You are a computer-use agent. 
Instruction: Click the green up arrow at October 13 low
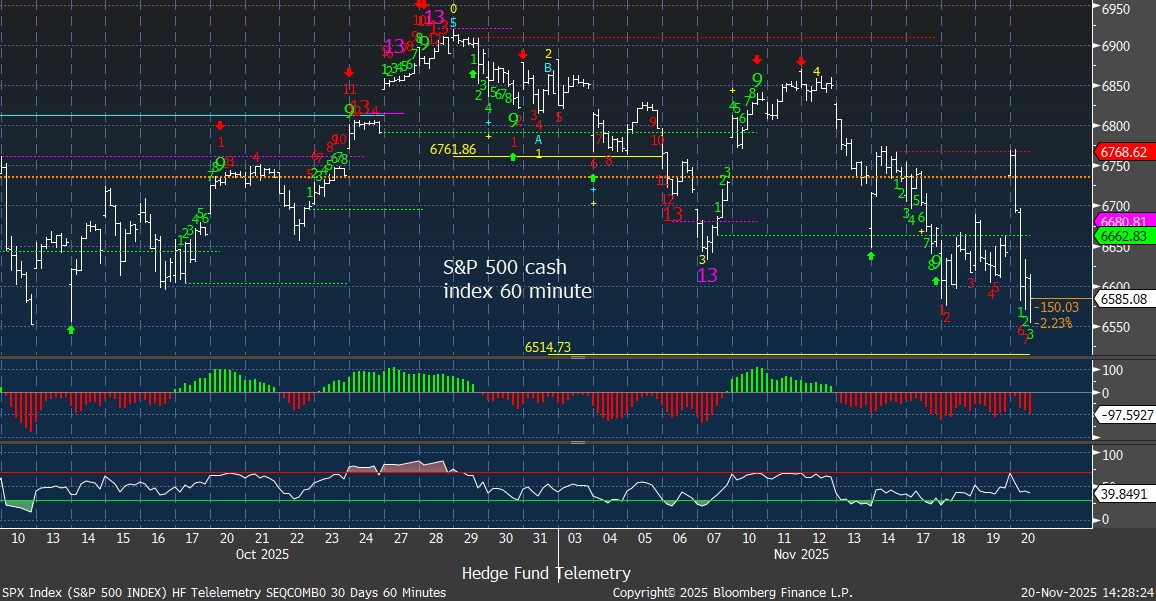[71, 329]
